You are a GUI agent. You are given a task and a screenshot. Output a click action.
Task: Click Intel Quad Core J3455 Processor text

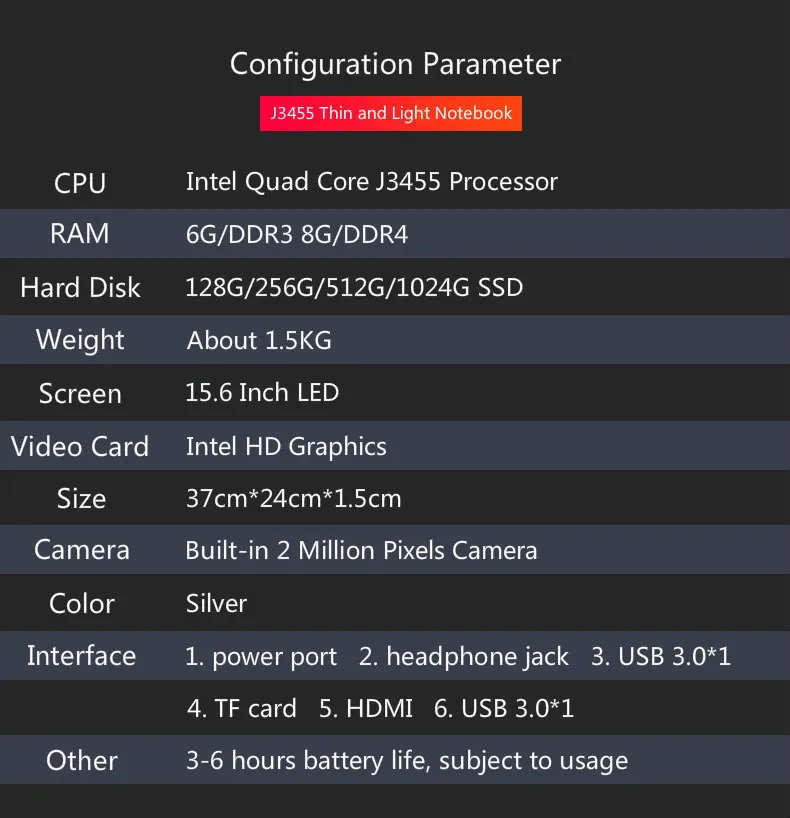372,182
